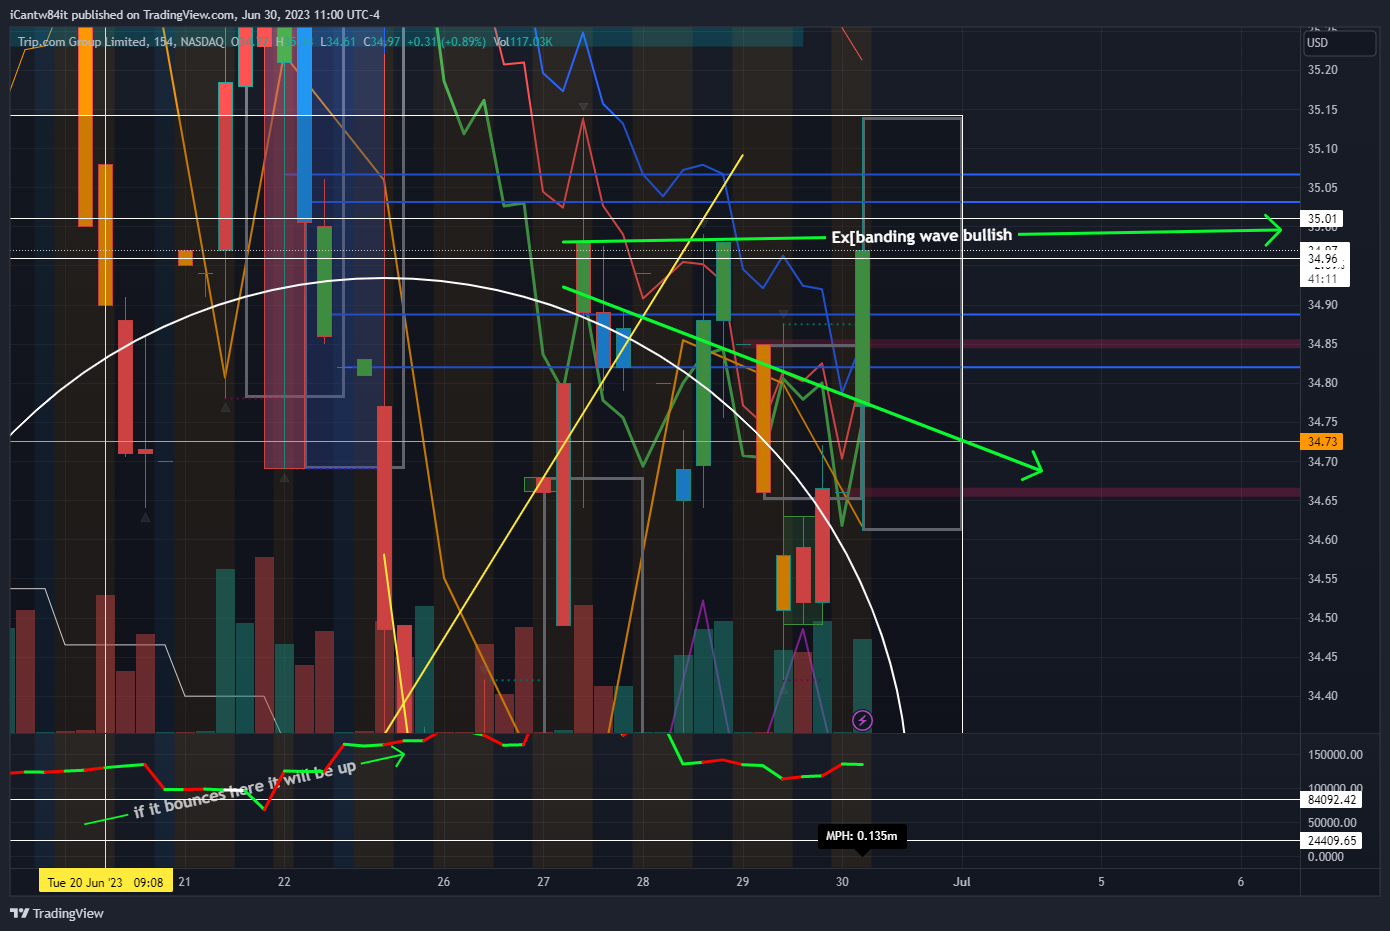Click the 34.60 price axis label

click(1322, 540)
